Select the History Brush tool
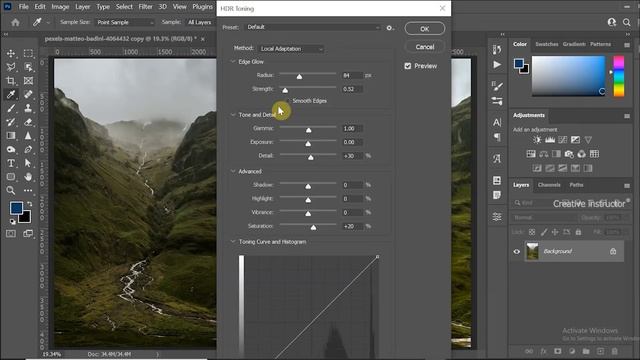The height and width of the screenshot is (360, 640). pos(11,122)
